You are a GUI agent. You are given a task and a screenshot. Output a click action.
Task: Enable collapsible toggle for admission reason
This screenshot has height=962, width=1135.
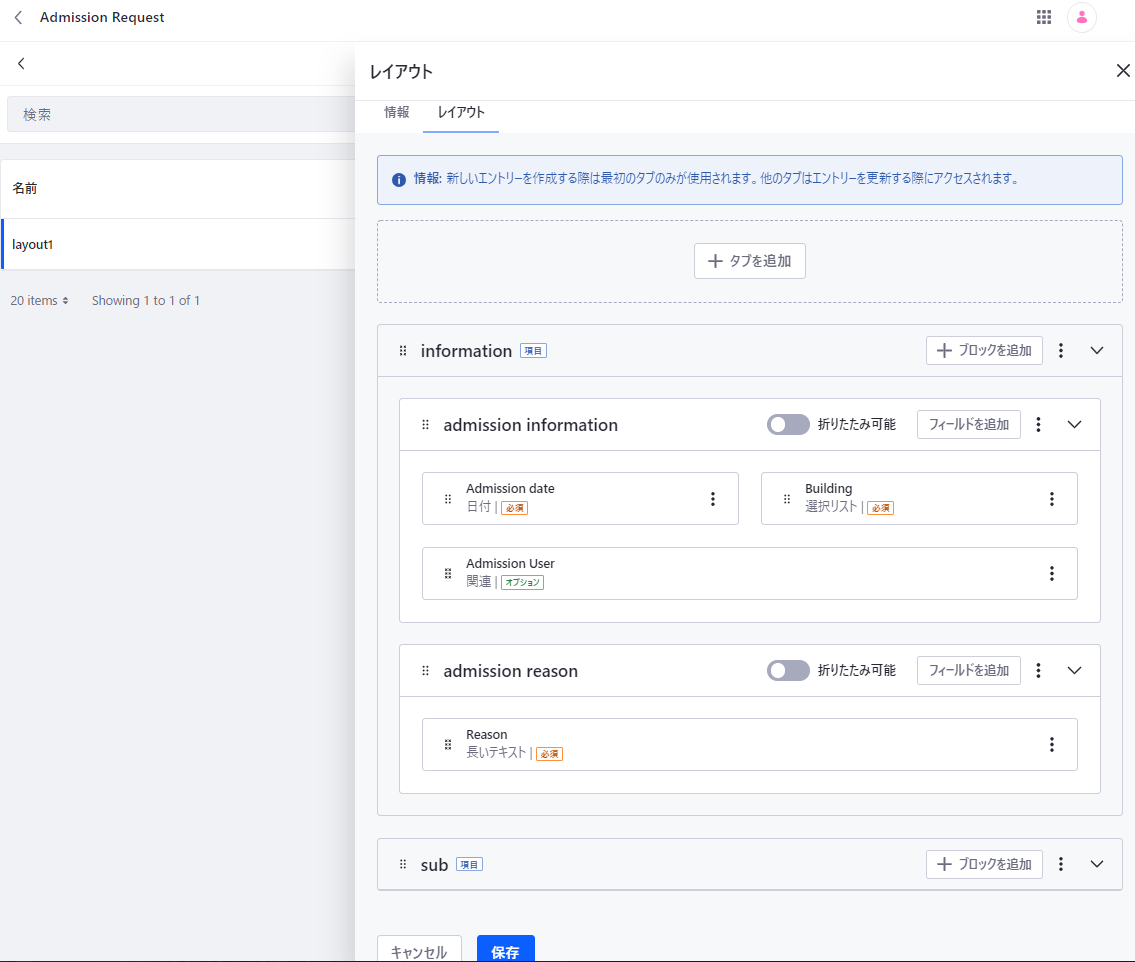[788, 671]
